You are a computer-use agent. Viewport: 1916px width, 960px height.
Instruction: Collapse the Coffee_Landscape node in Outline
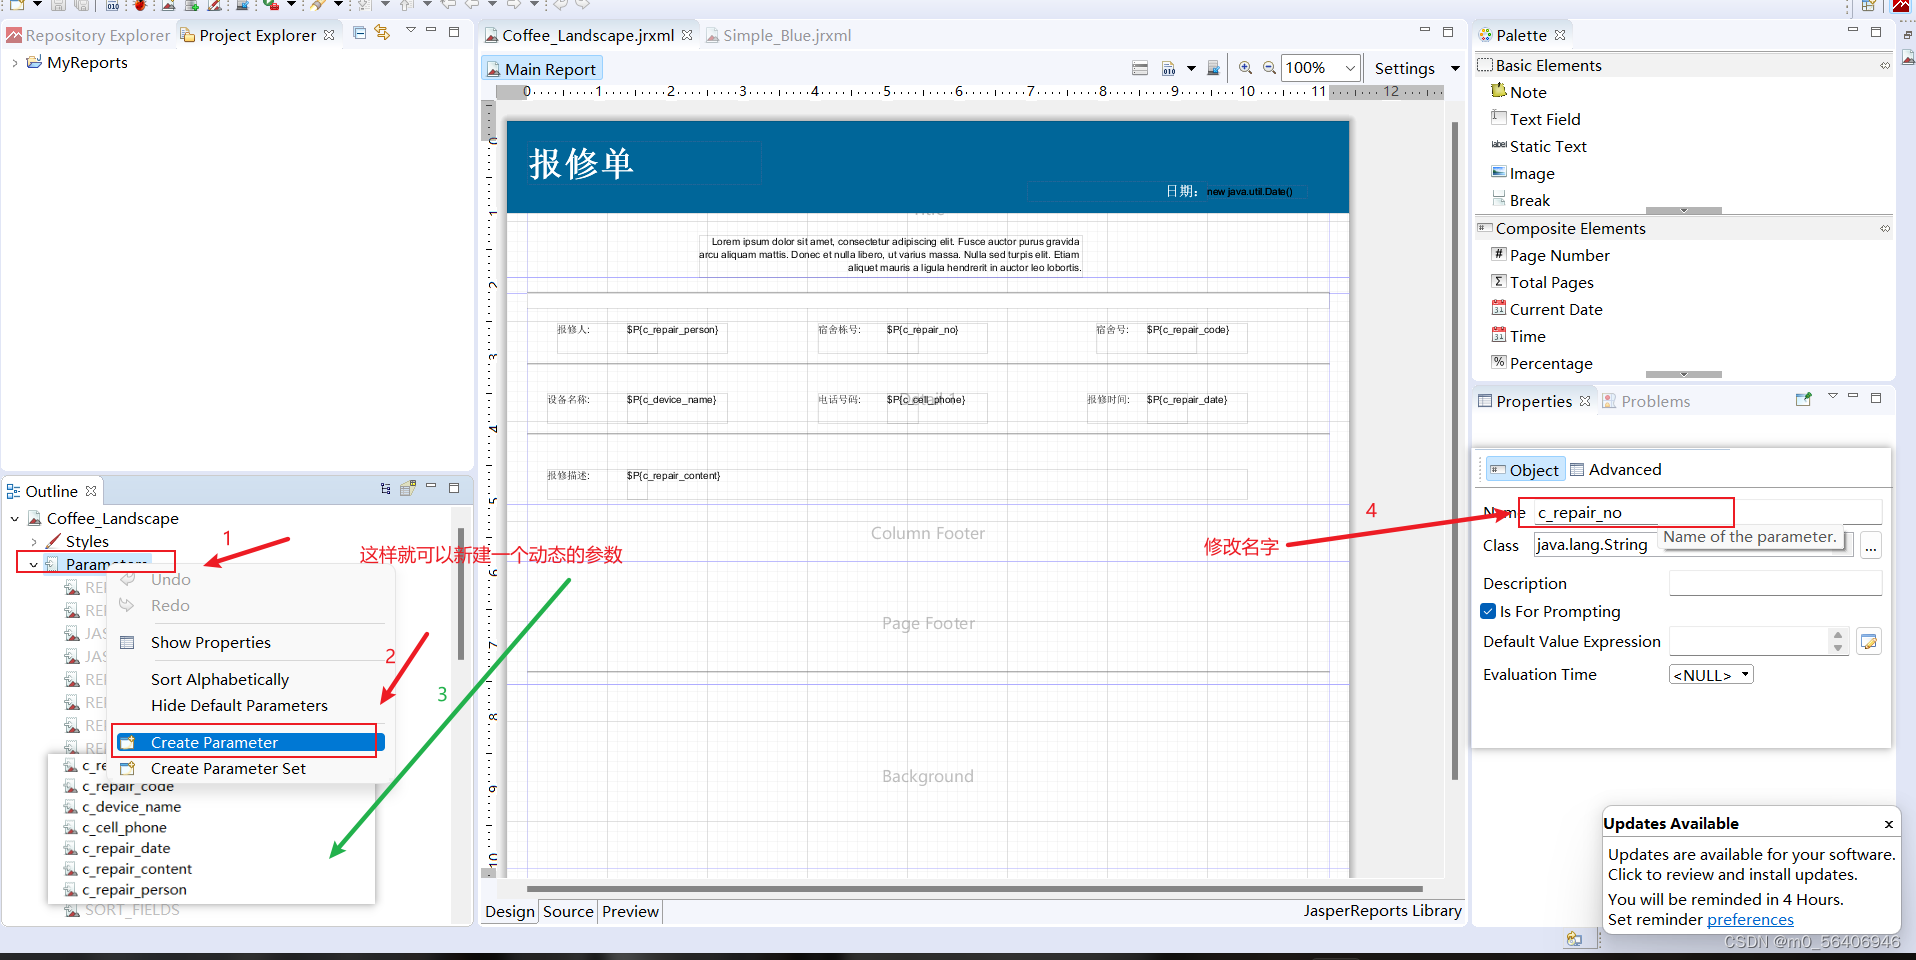14,518
